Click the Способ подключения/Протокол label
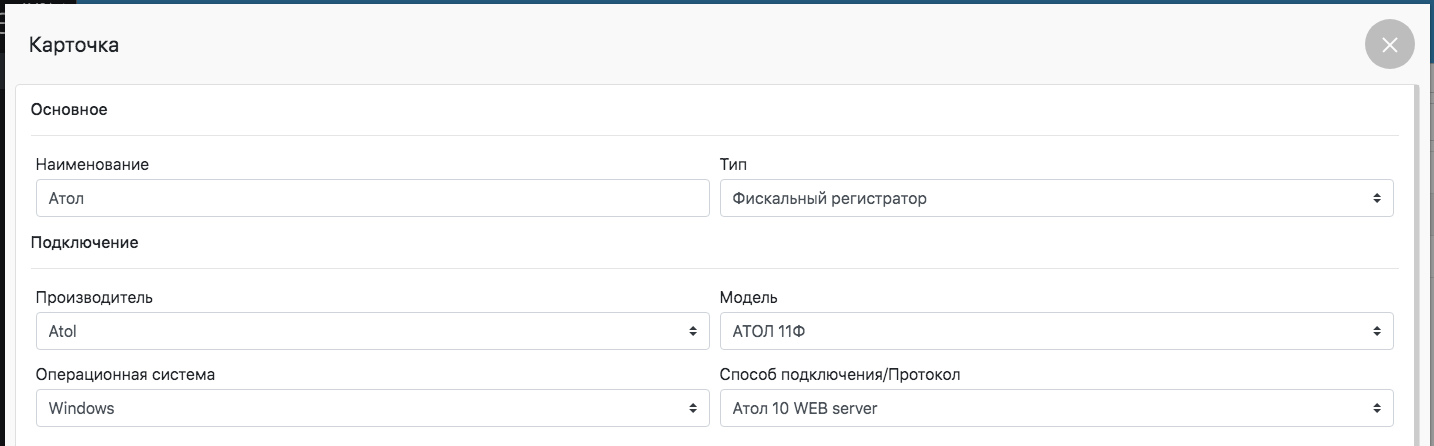1434x446 pixels. pyautogui.click(x=840, y=374)
